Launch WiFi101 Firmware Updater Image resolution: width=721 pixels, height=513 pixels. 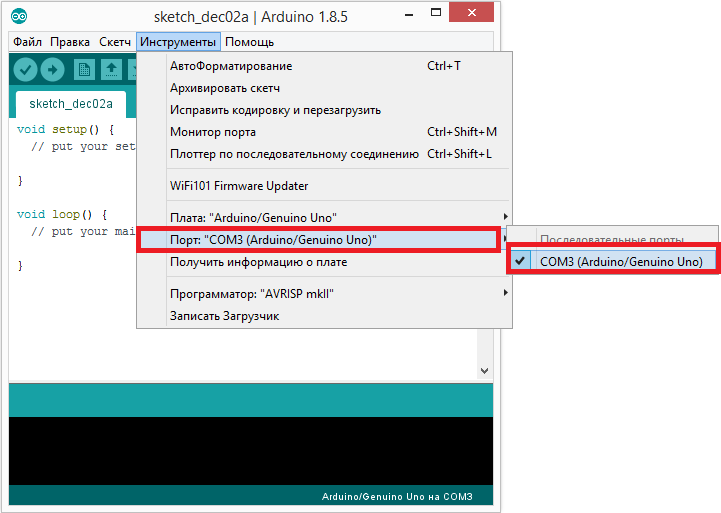[325, 186]
